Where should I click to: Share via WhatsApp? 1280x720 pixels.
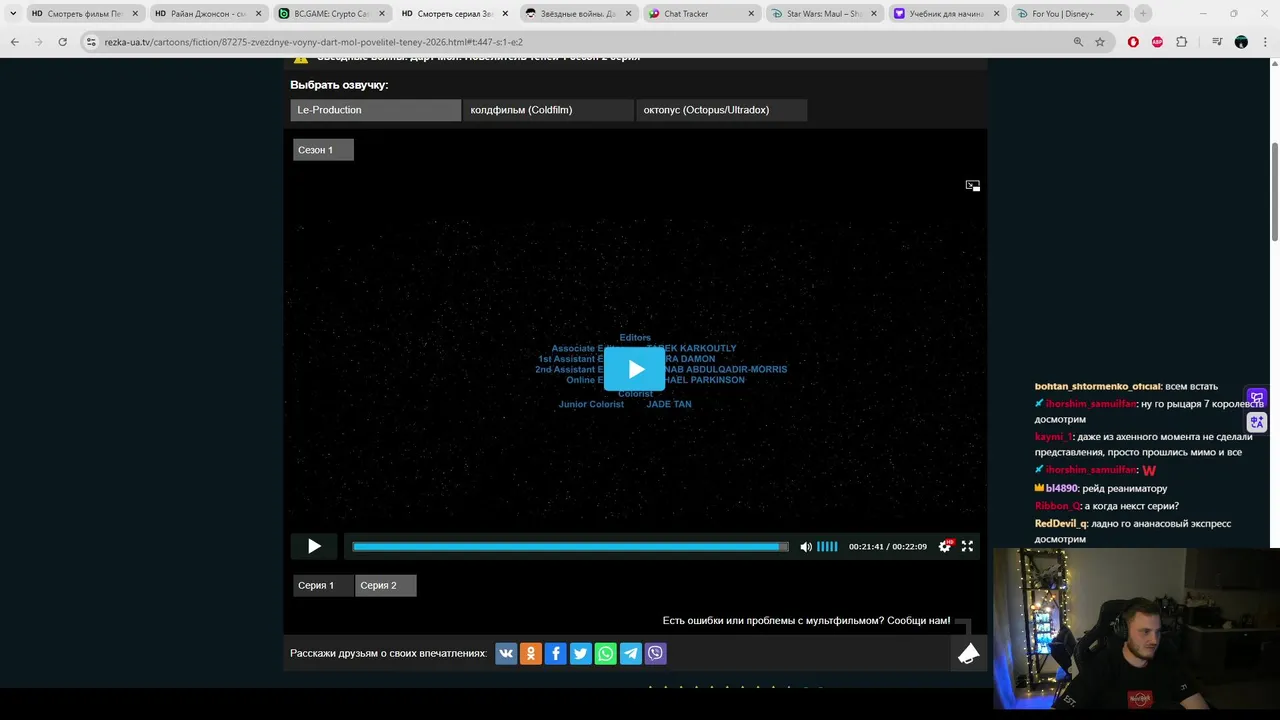(606, 653)
